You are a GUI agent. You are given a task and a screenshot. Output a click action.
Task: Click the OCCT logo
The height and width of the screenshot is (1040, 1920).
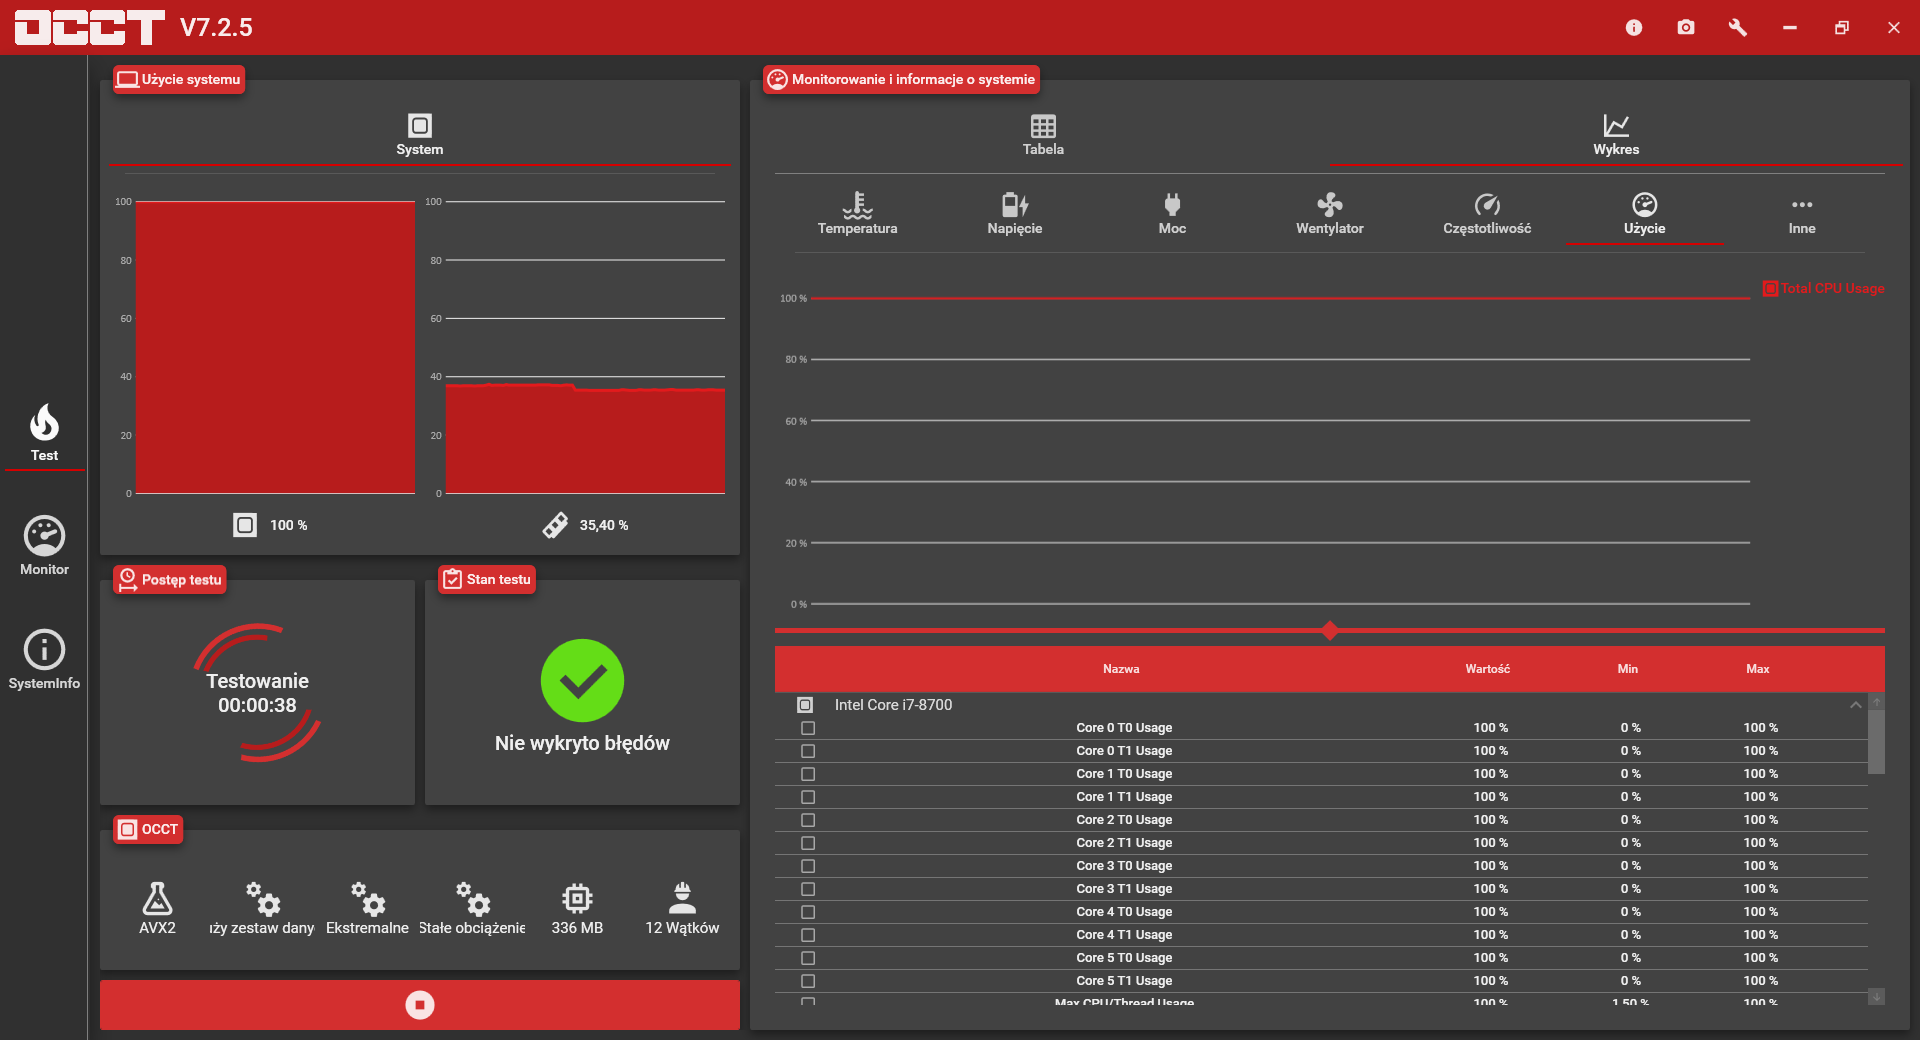pyautogui.click(x=89, y=27)
